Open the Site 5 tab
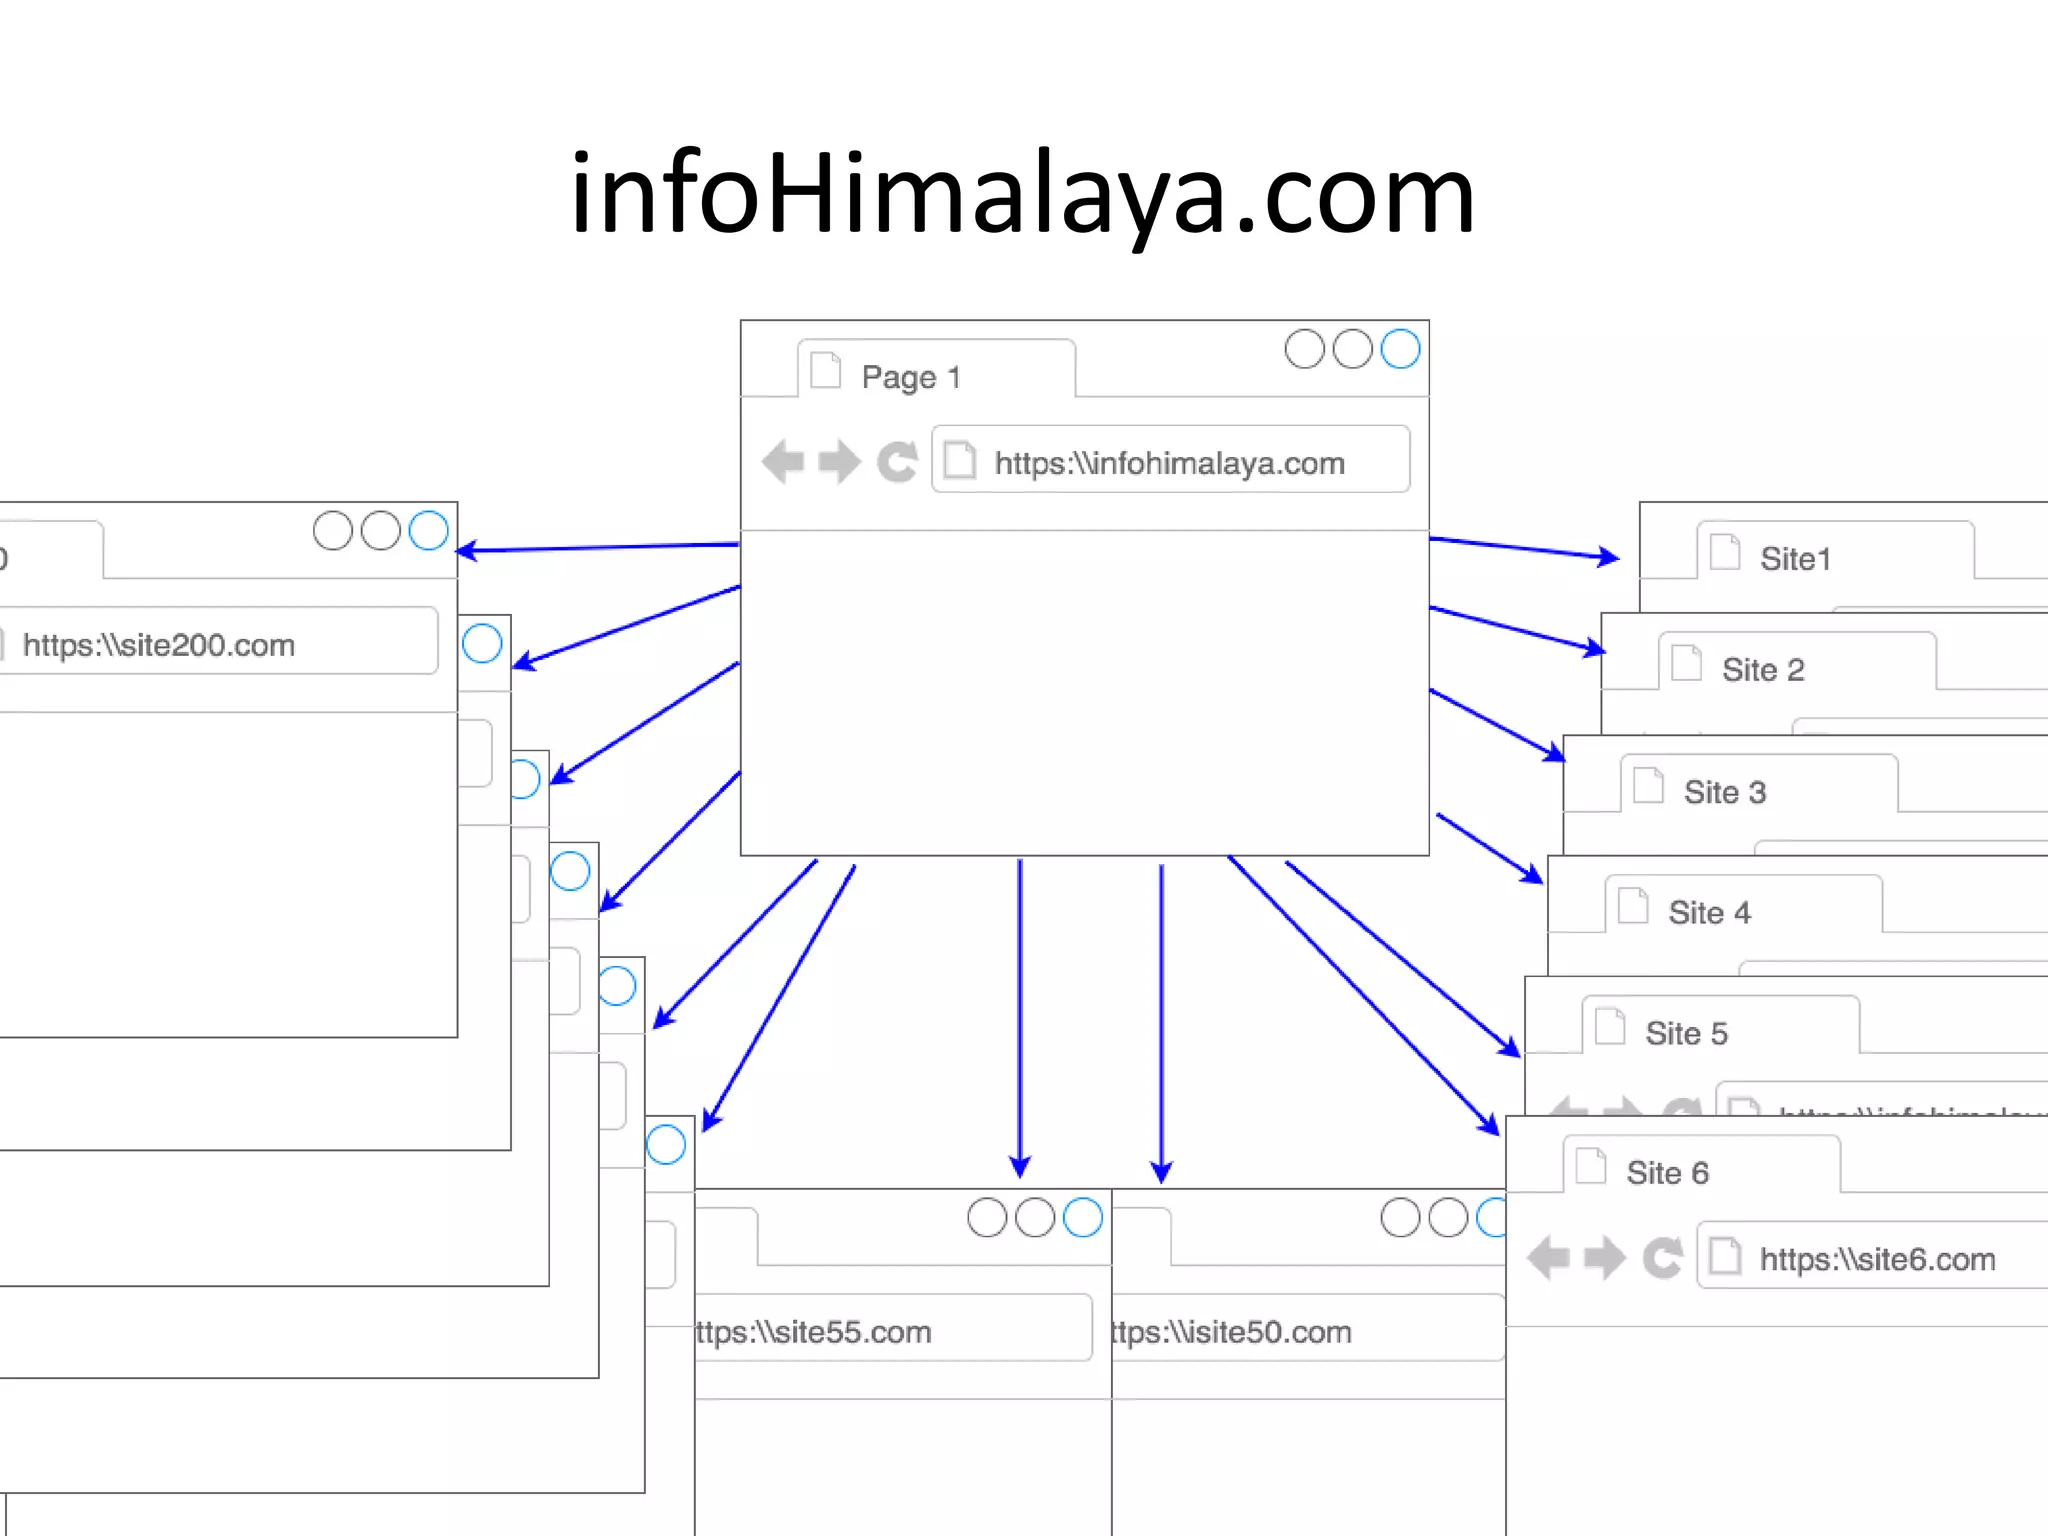 click(1721, 1024)
